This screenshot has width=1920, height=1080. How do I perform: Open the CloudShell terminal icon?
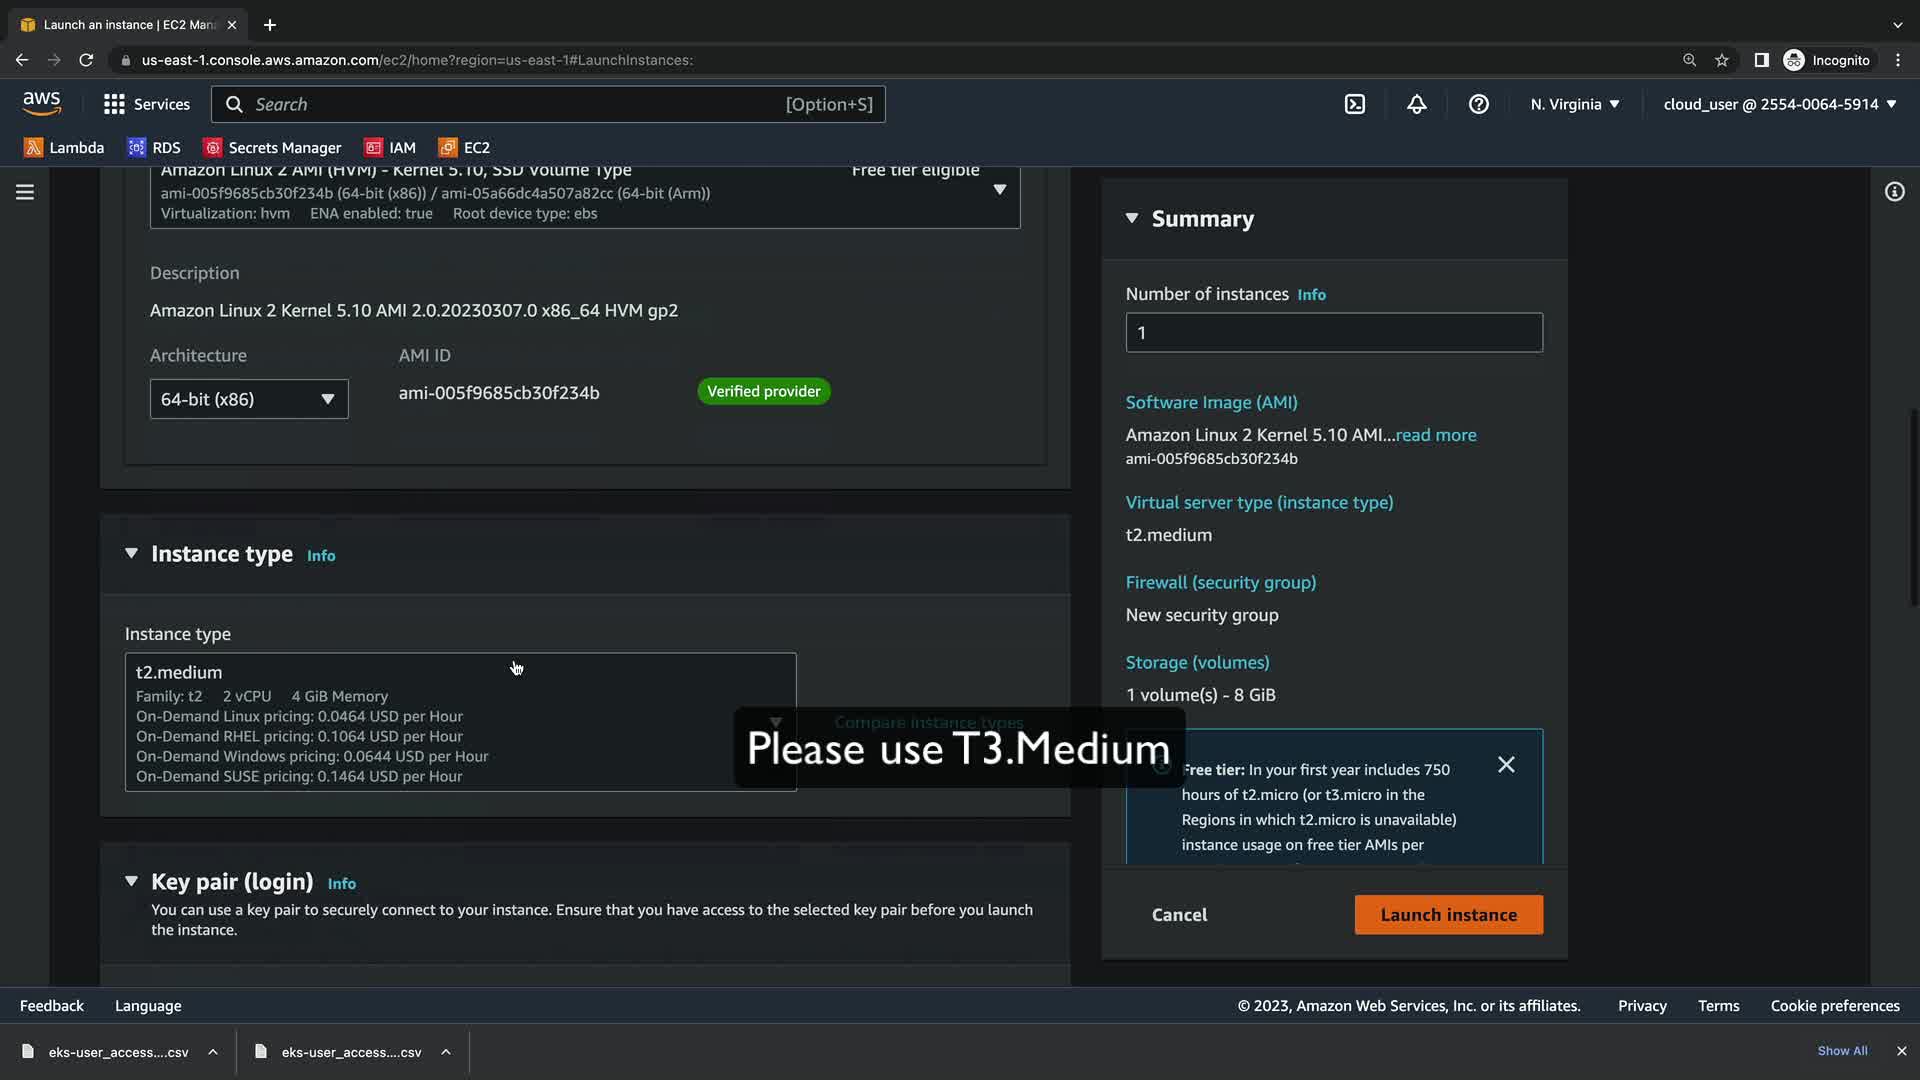[1354, 104]
